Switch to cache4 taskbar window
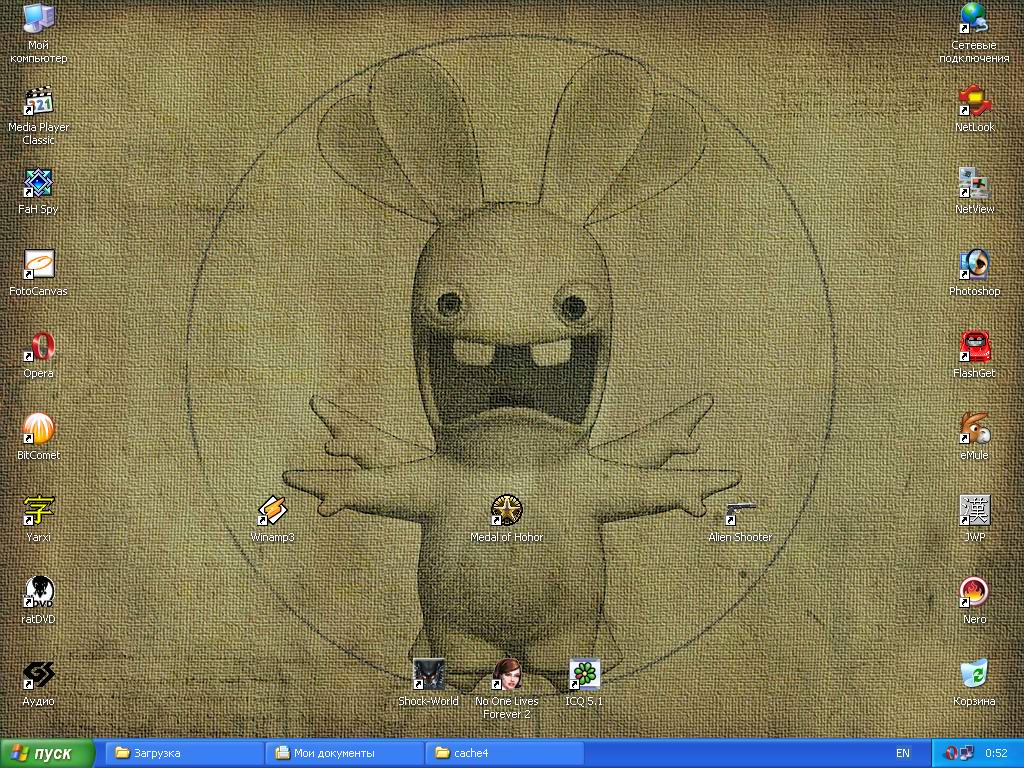The width and height of the screenshot is (1024, 768). tap(505, 753)
